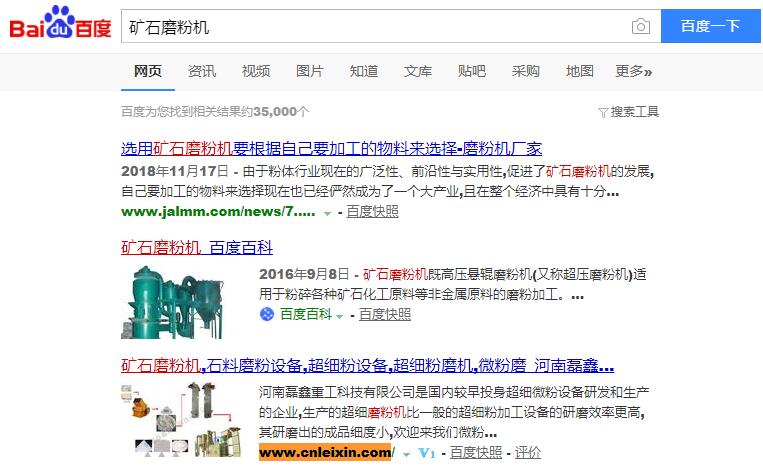
Task: Click the date 2016年9月8日
Action: coord(304,274)
